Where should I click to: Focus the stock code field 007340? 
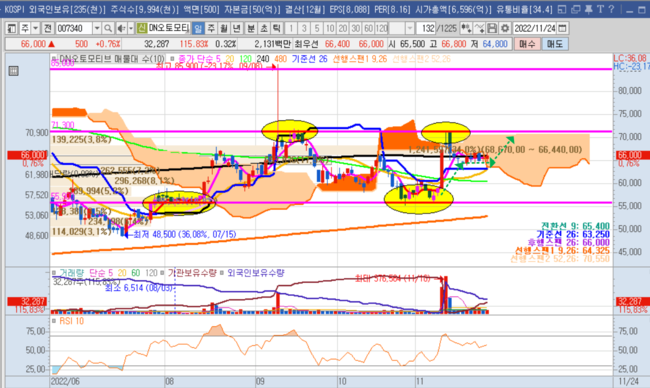pos(74,28)
